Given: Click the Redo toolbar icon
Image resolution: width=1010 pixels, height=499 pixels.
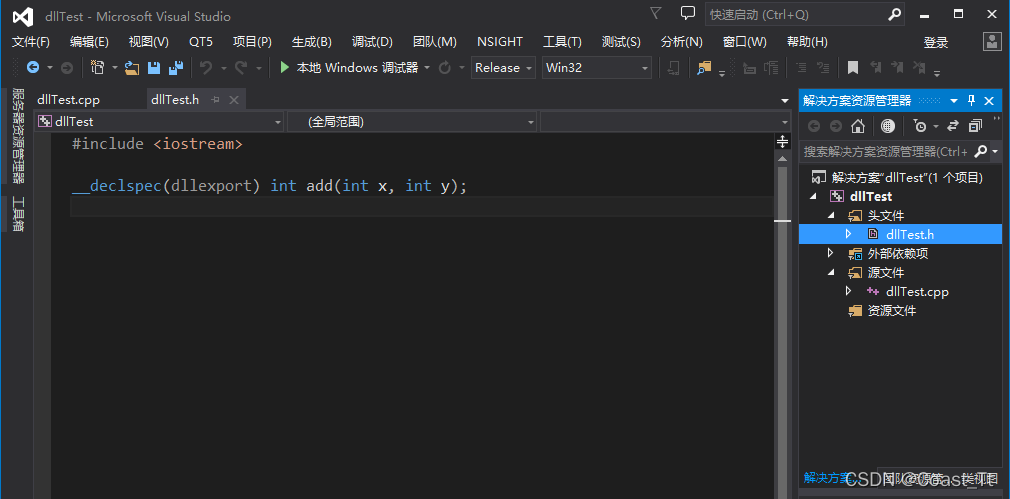Looking at the screenshot, I should tap(241, 68).
